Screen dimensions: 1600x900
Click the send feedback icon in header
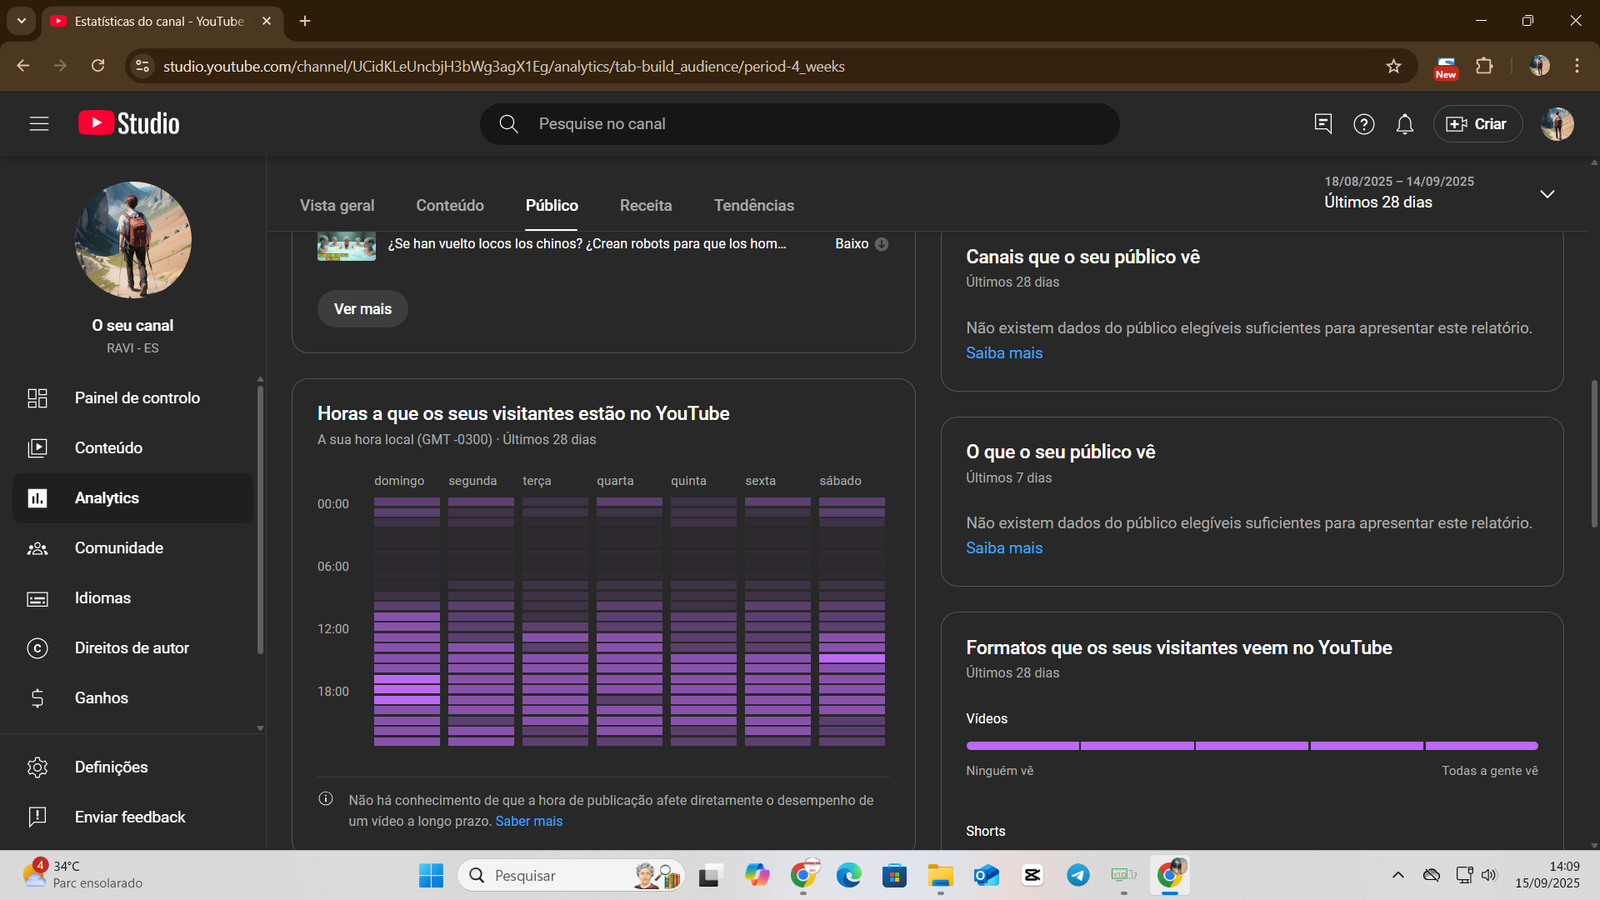point(1322,124)
